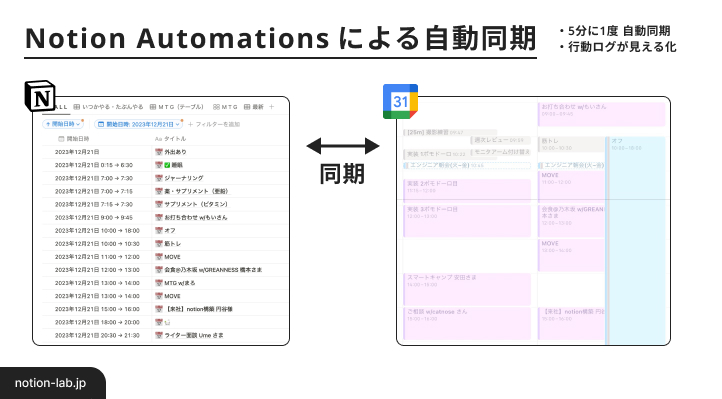The width and height of the screenshot is (722, 399).
Task: Click the page icon of the 18:00 → 20:00 row
Action: coord(159,322)
